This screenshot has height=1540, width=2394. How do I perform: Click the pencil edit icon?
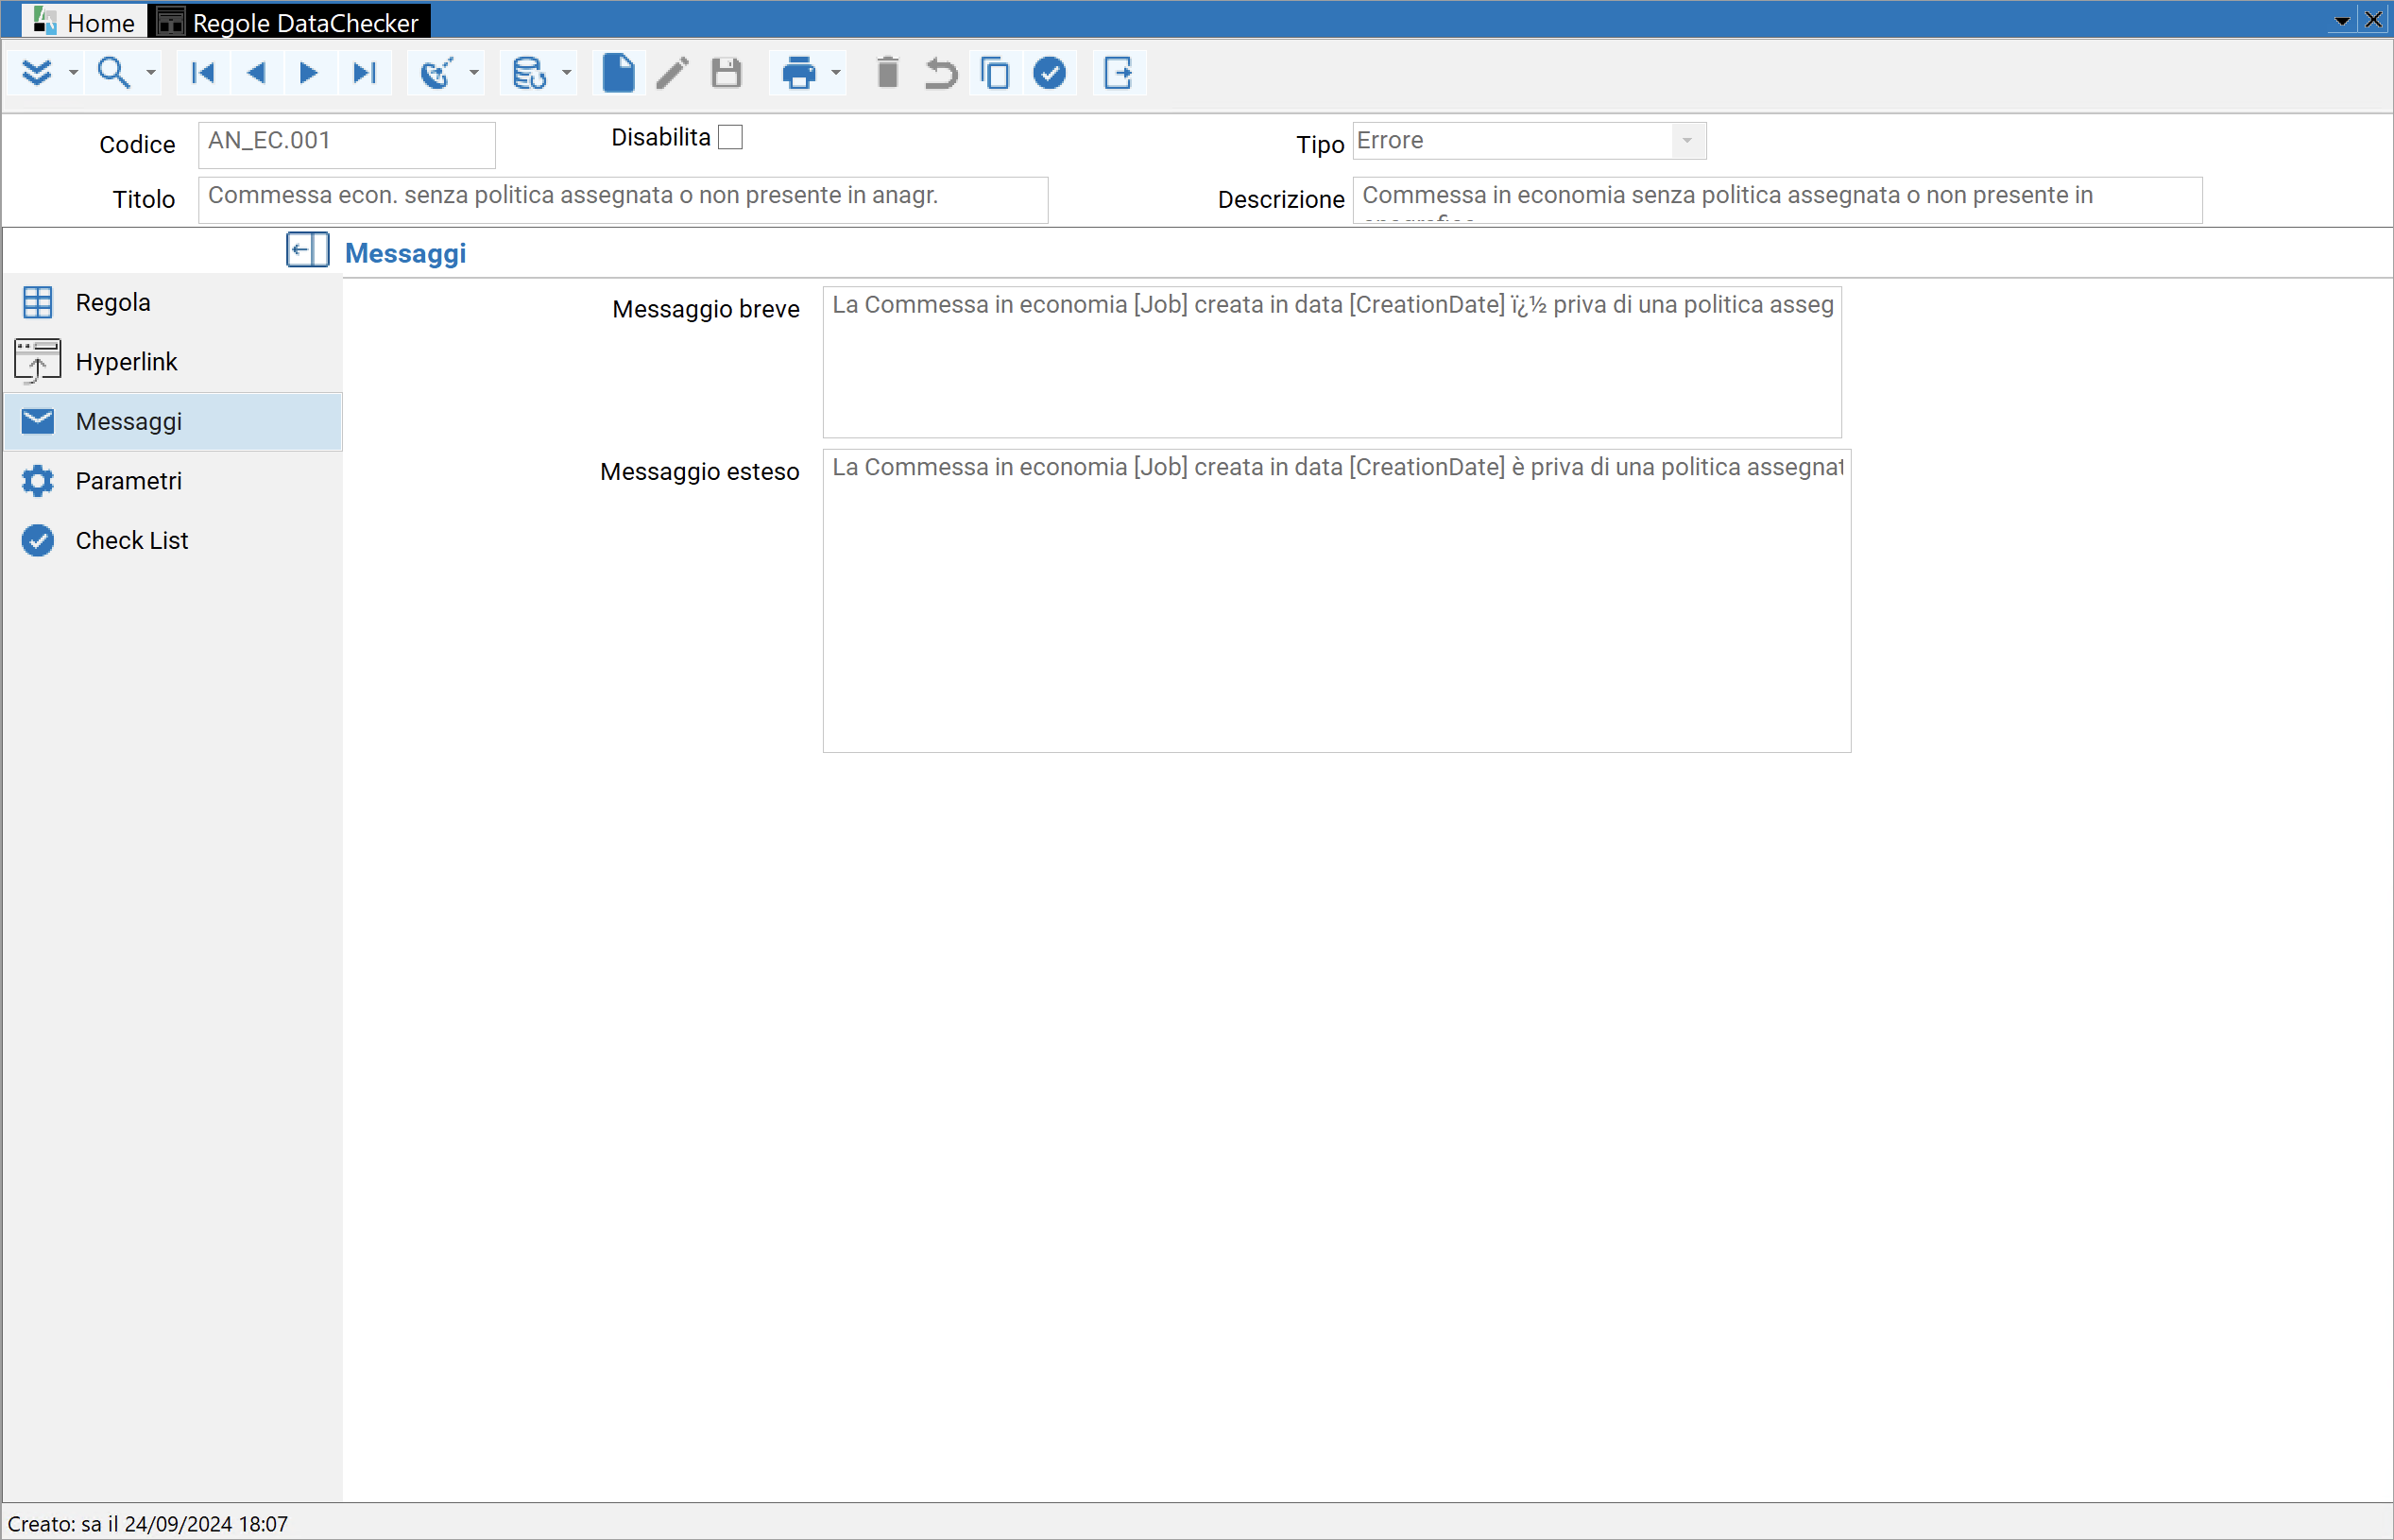[672, 73]
